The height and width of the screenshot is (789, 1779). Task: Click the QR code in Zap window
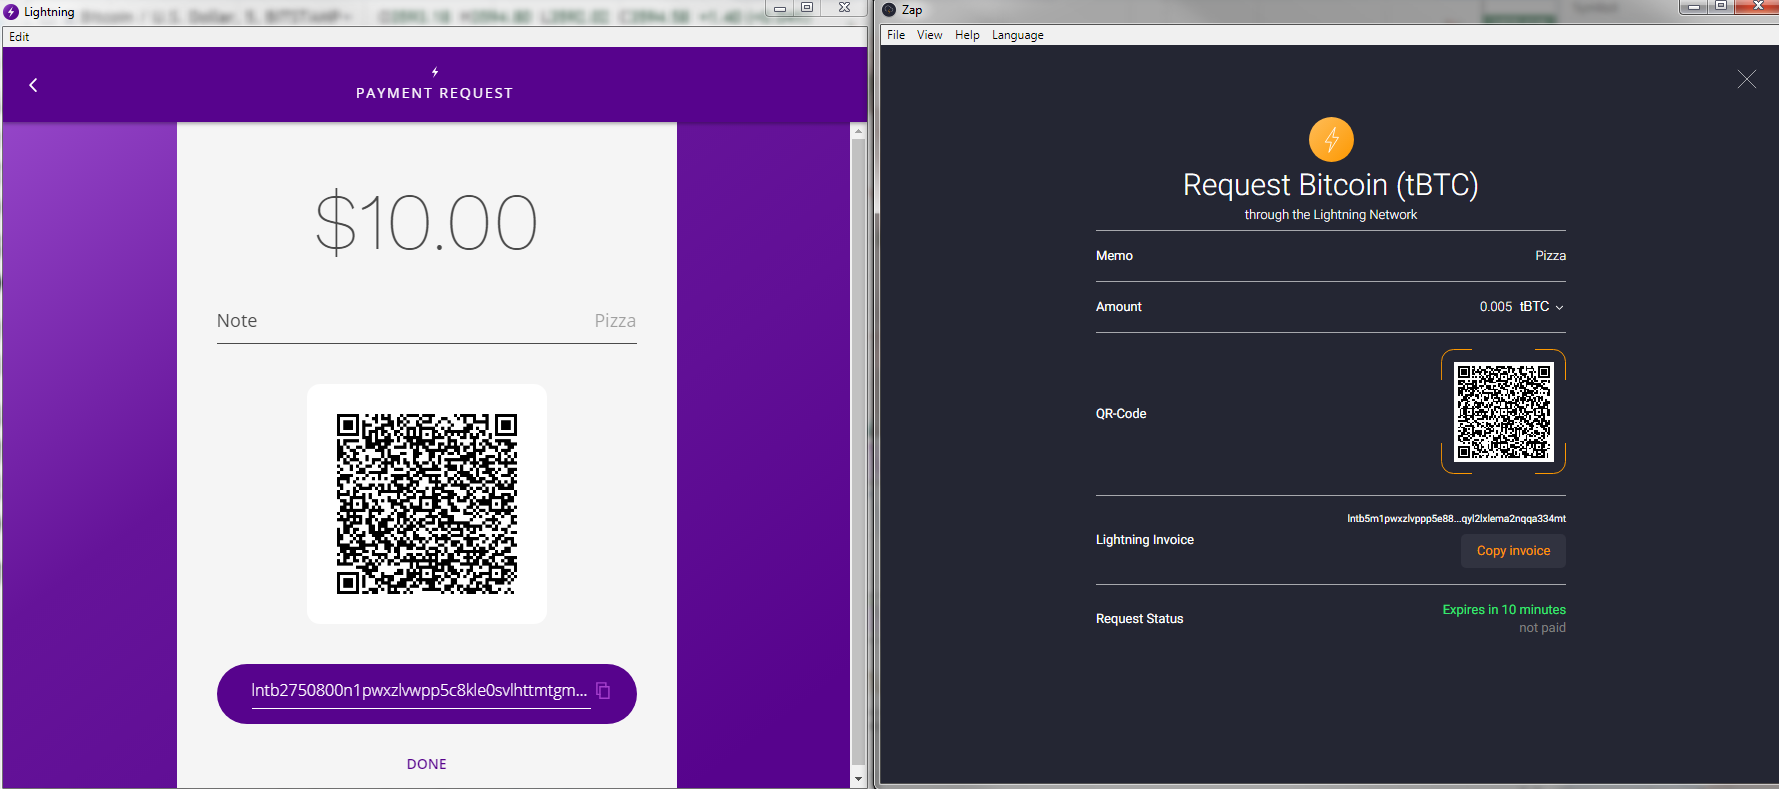(x=1503, y=411)
